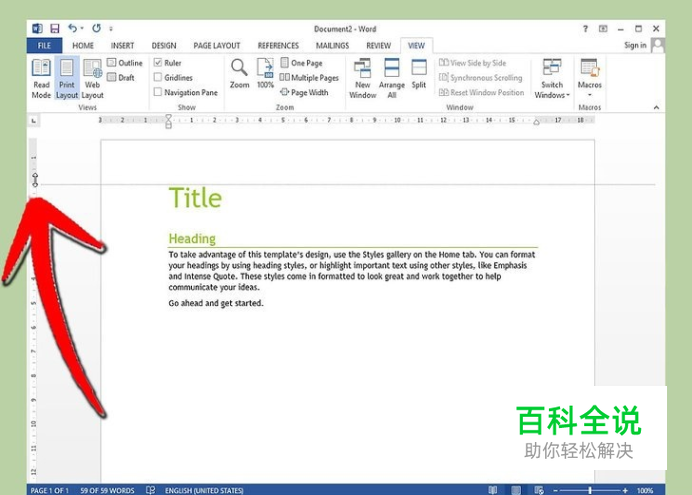Click the Word application icon in title bar
The height and width of the screenshot is (495, 692).
coord(38,29)
